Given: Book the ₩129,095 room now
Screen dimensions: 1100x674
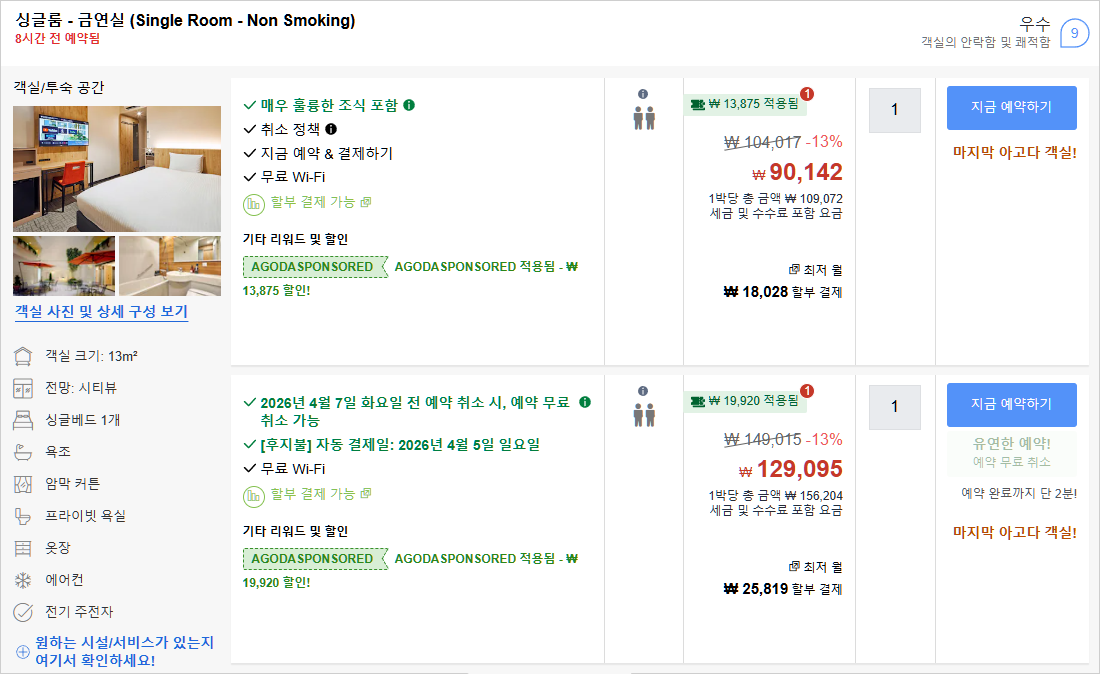Looking at the screenshot, I should pos(1011,404).
